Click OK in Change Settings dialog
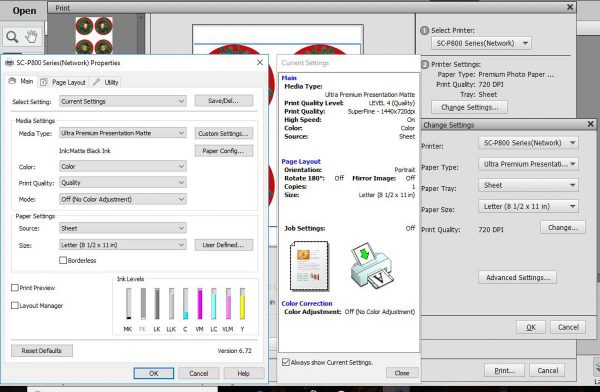The height and width of the screenshot is (392, 600). [531, 327]
